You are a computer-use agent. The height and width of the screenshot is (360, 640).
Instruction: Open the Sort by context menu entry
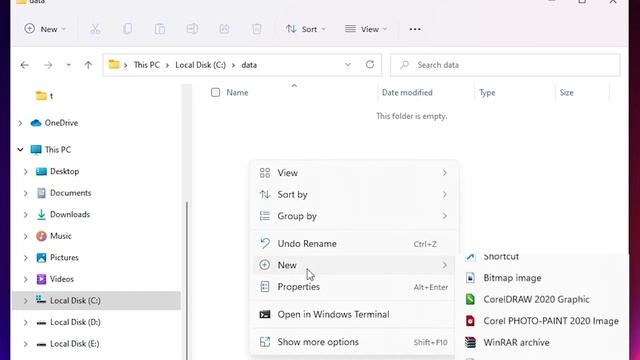(x=354, y=194)
